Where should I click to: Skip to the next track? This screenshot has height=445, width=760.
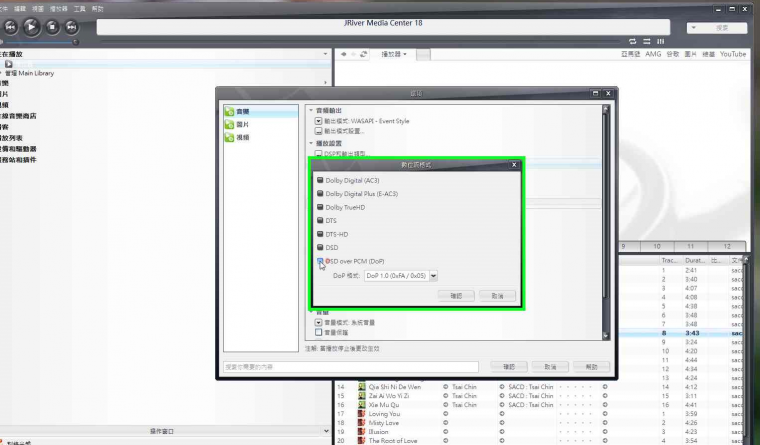pos(72,27)
